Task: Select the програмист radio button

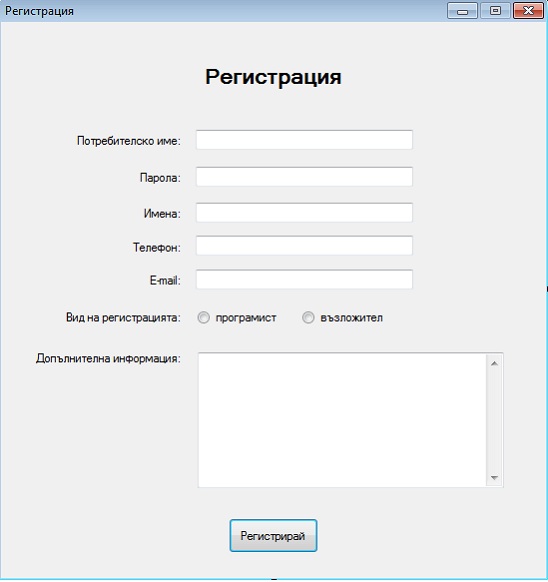Action: tap(203, 318)
